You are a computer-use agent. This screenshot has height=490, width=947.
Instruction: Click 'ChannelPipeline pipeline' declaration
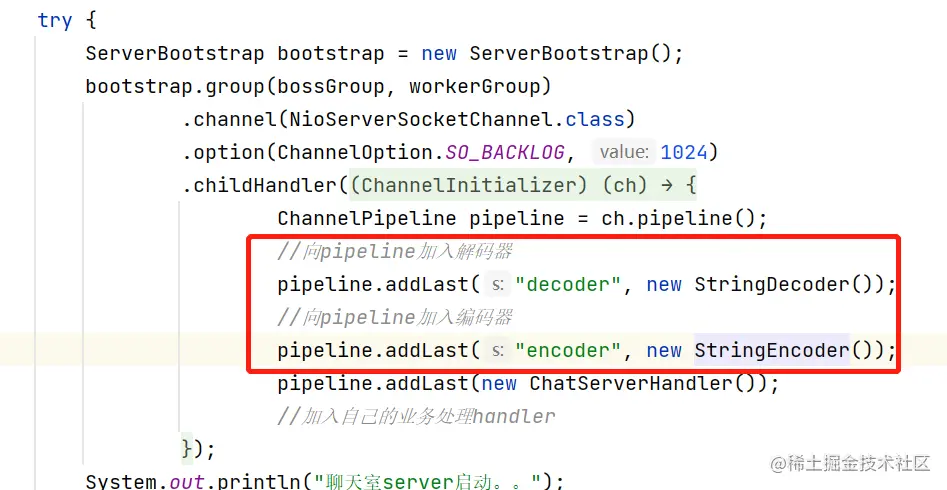(420, 219)
